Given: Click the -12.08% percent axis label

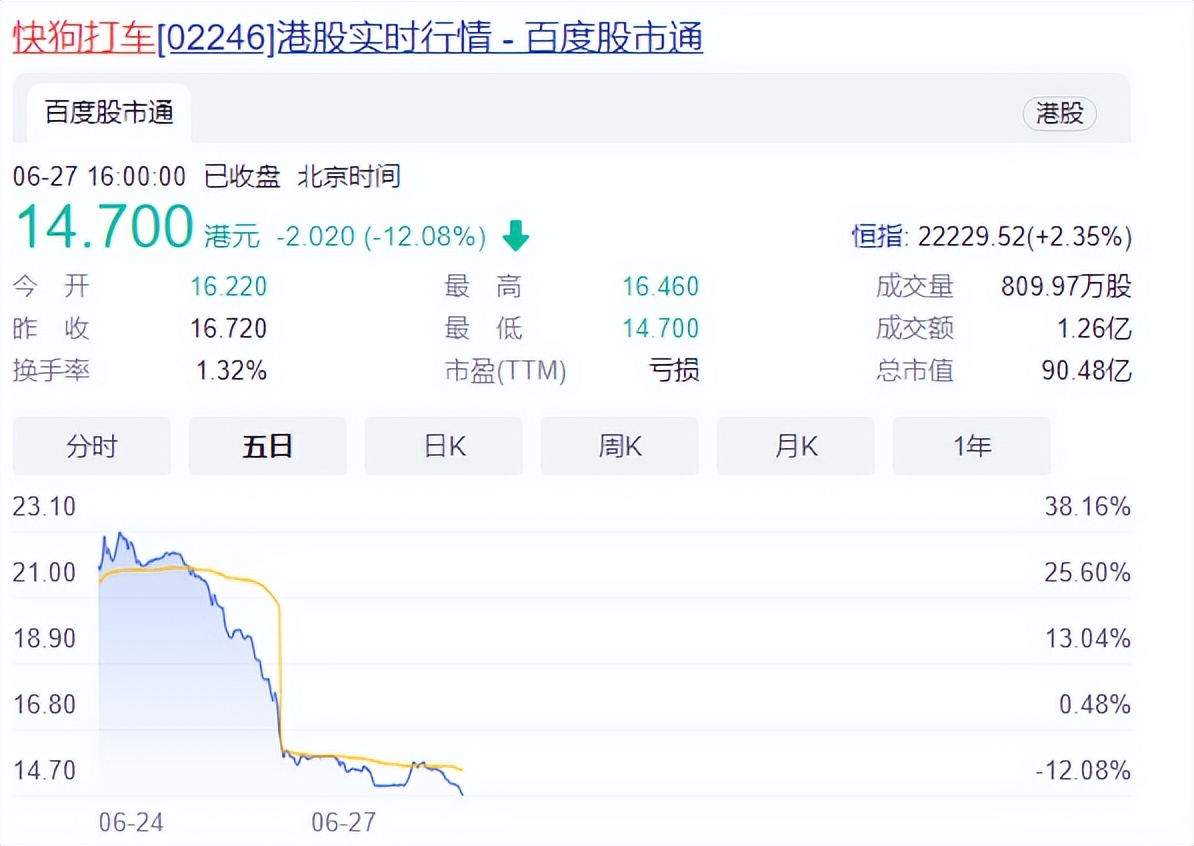Looking at the screenshot, I should 1084,771.
